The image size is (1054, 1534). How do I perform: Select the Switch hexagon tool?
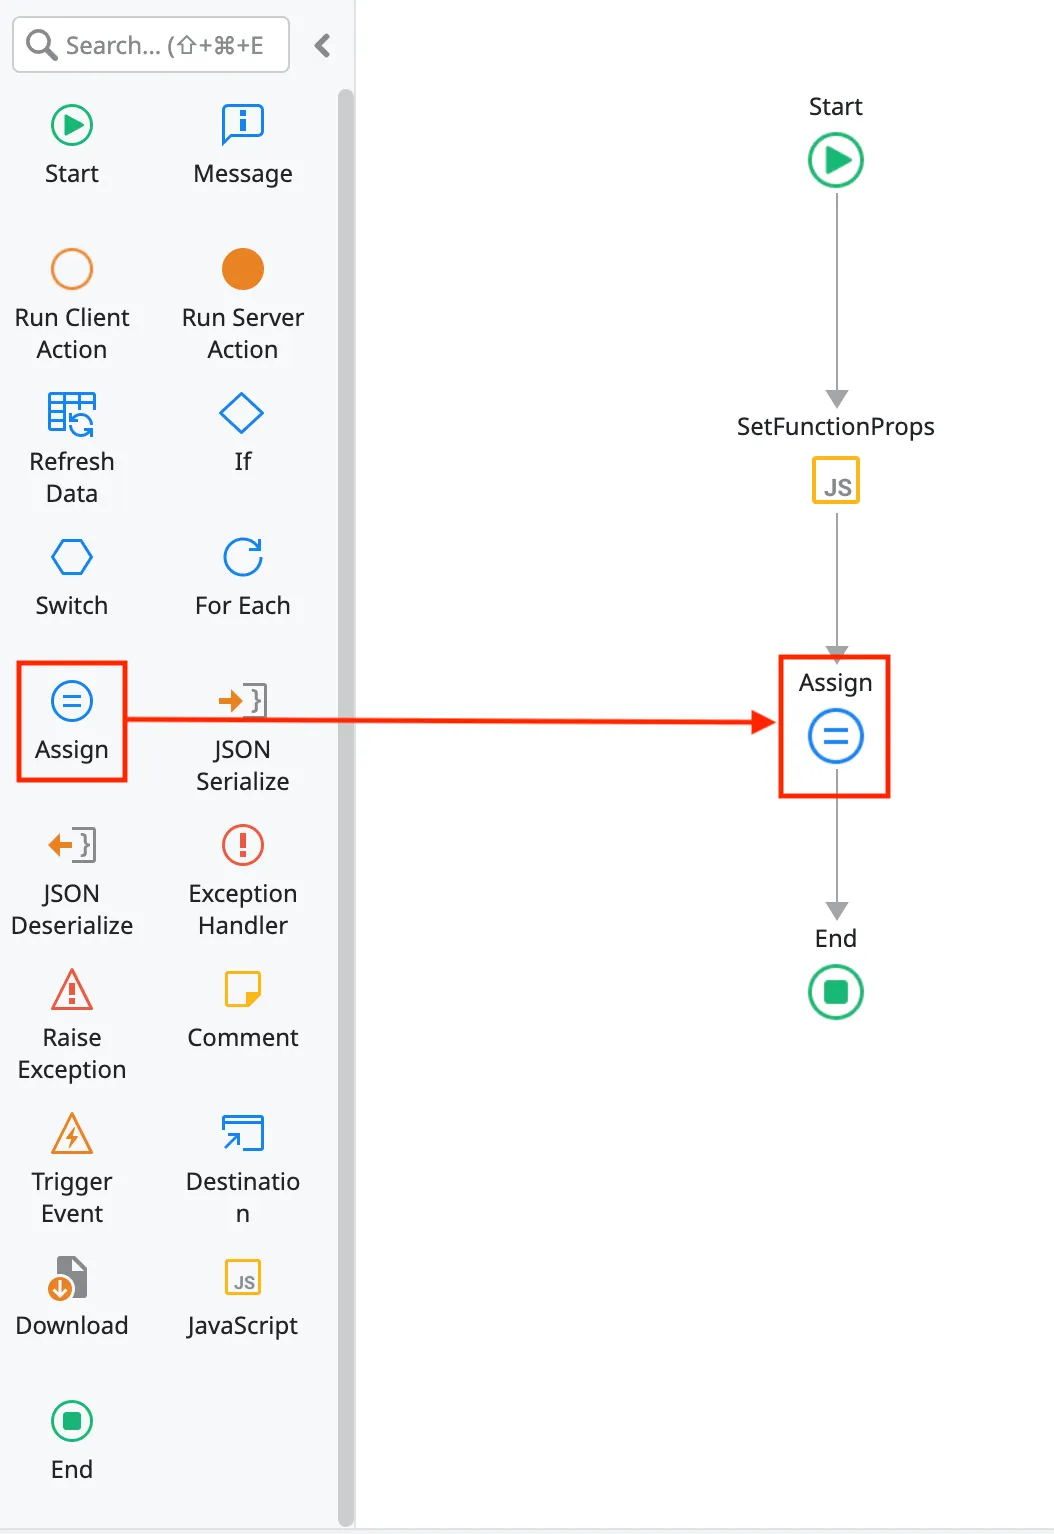click(x=72, y=558)
